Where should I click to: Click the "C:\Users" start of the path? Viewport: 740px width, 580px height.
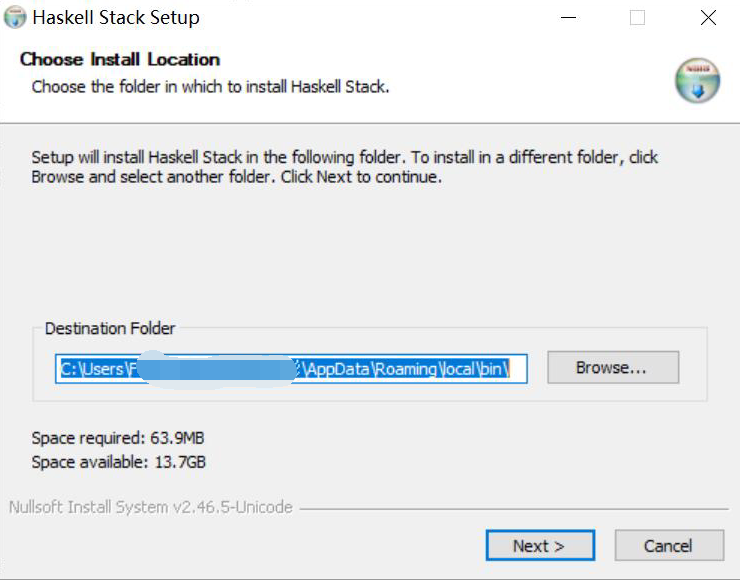[x=92, y=369]
